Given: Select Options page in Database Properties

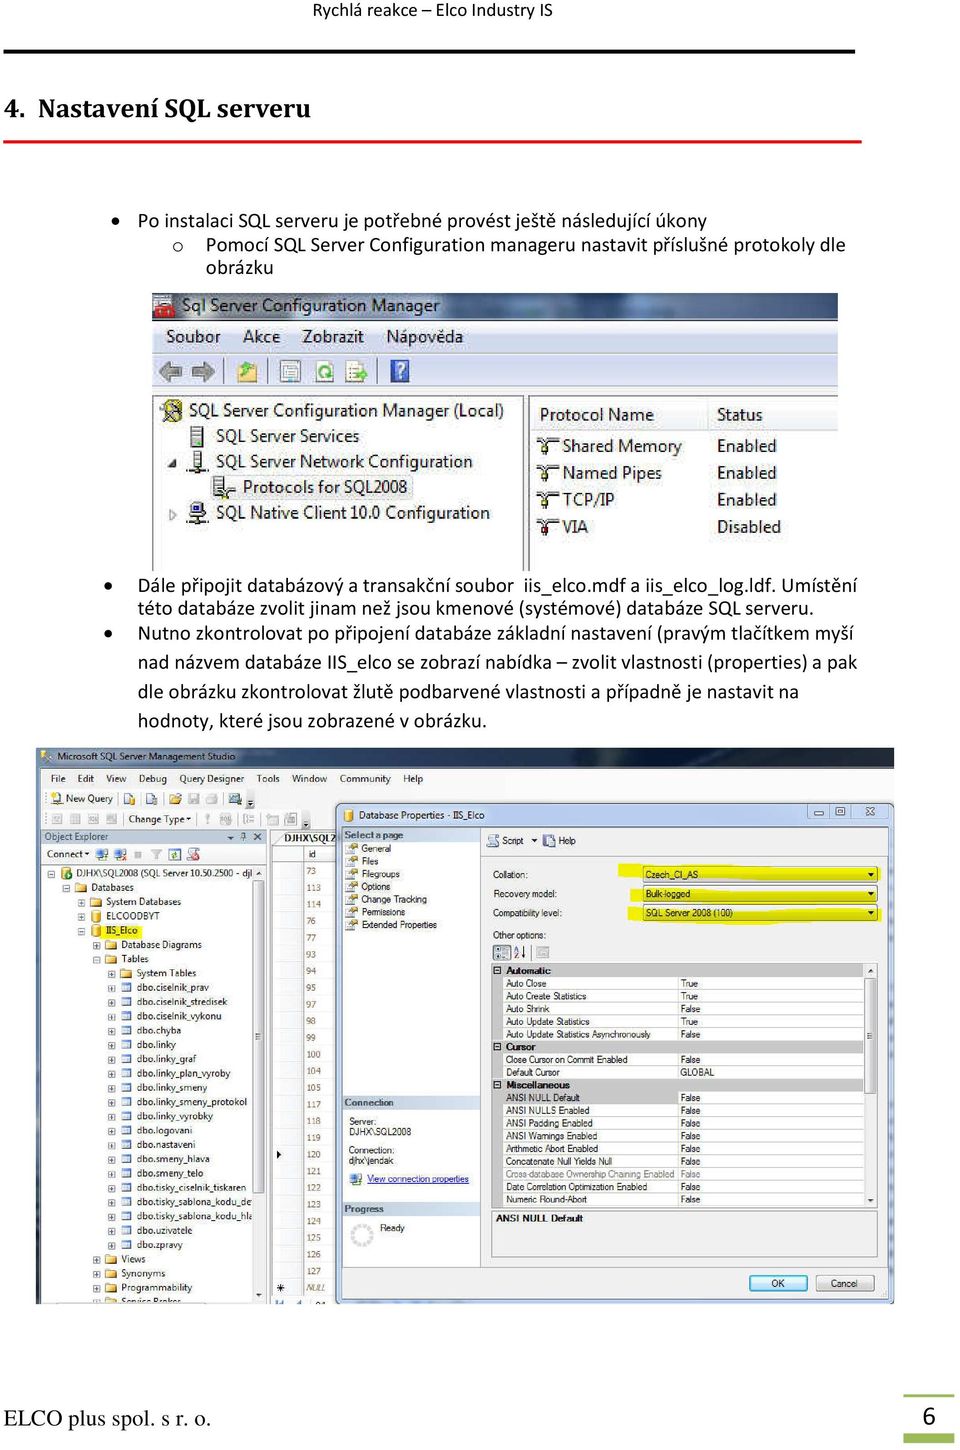Looking at the screenshot, I should (x=375, y=887).
